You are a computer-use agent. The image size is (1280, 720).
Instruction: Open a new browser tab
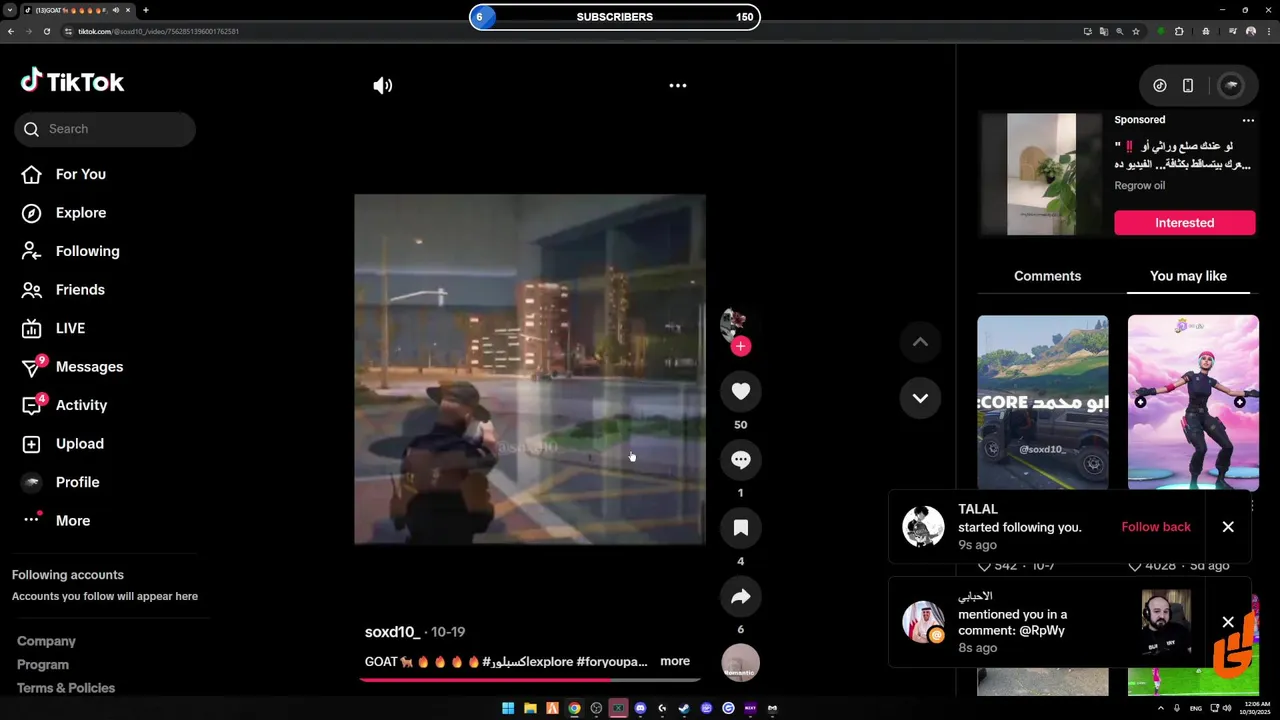[146, 10]
